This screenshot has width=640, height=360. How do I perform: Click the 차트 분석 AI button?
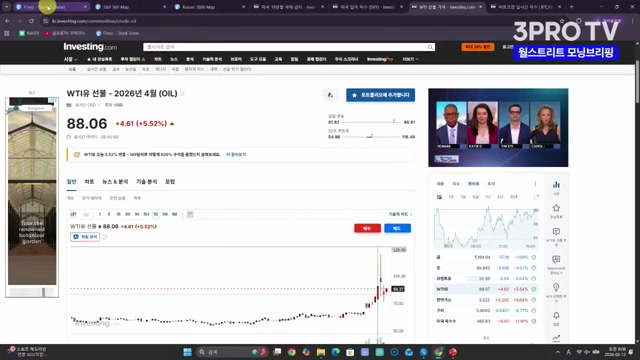click(x=85, y=237)
